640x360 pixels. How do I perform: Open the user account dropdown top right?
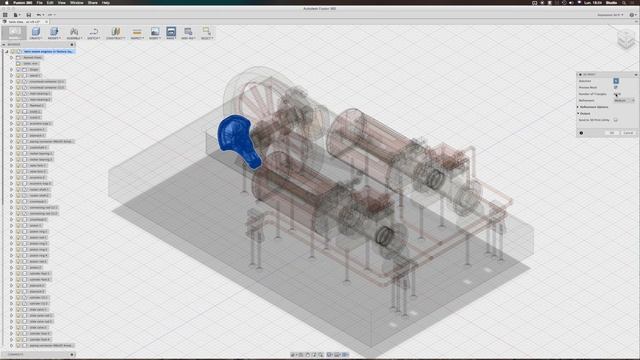(611, 15)
